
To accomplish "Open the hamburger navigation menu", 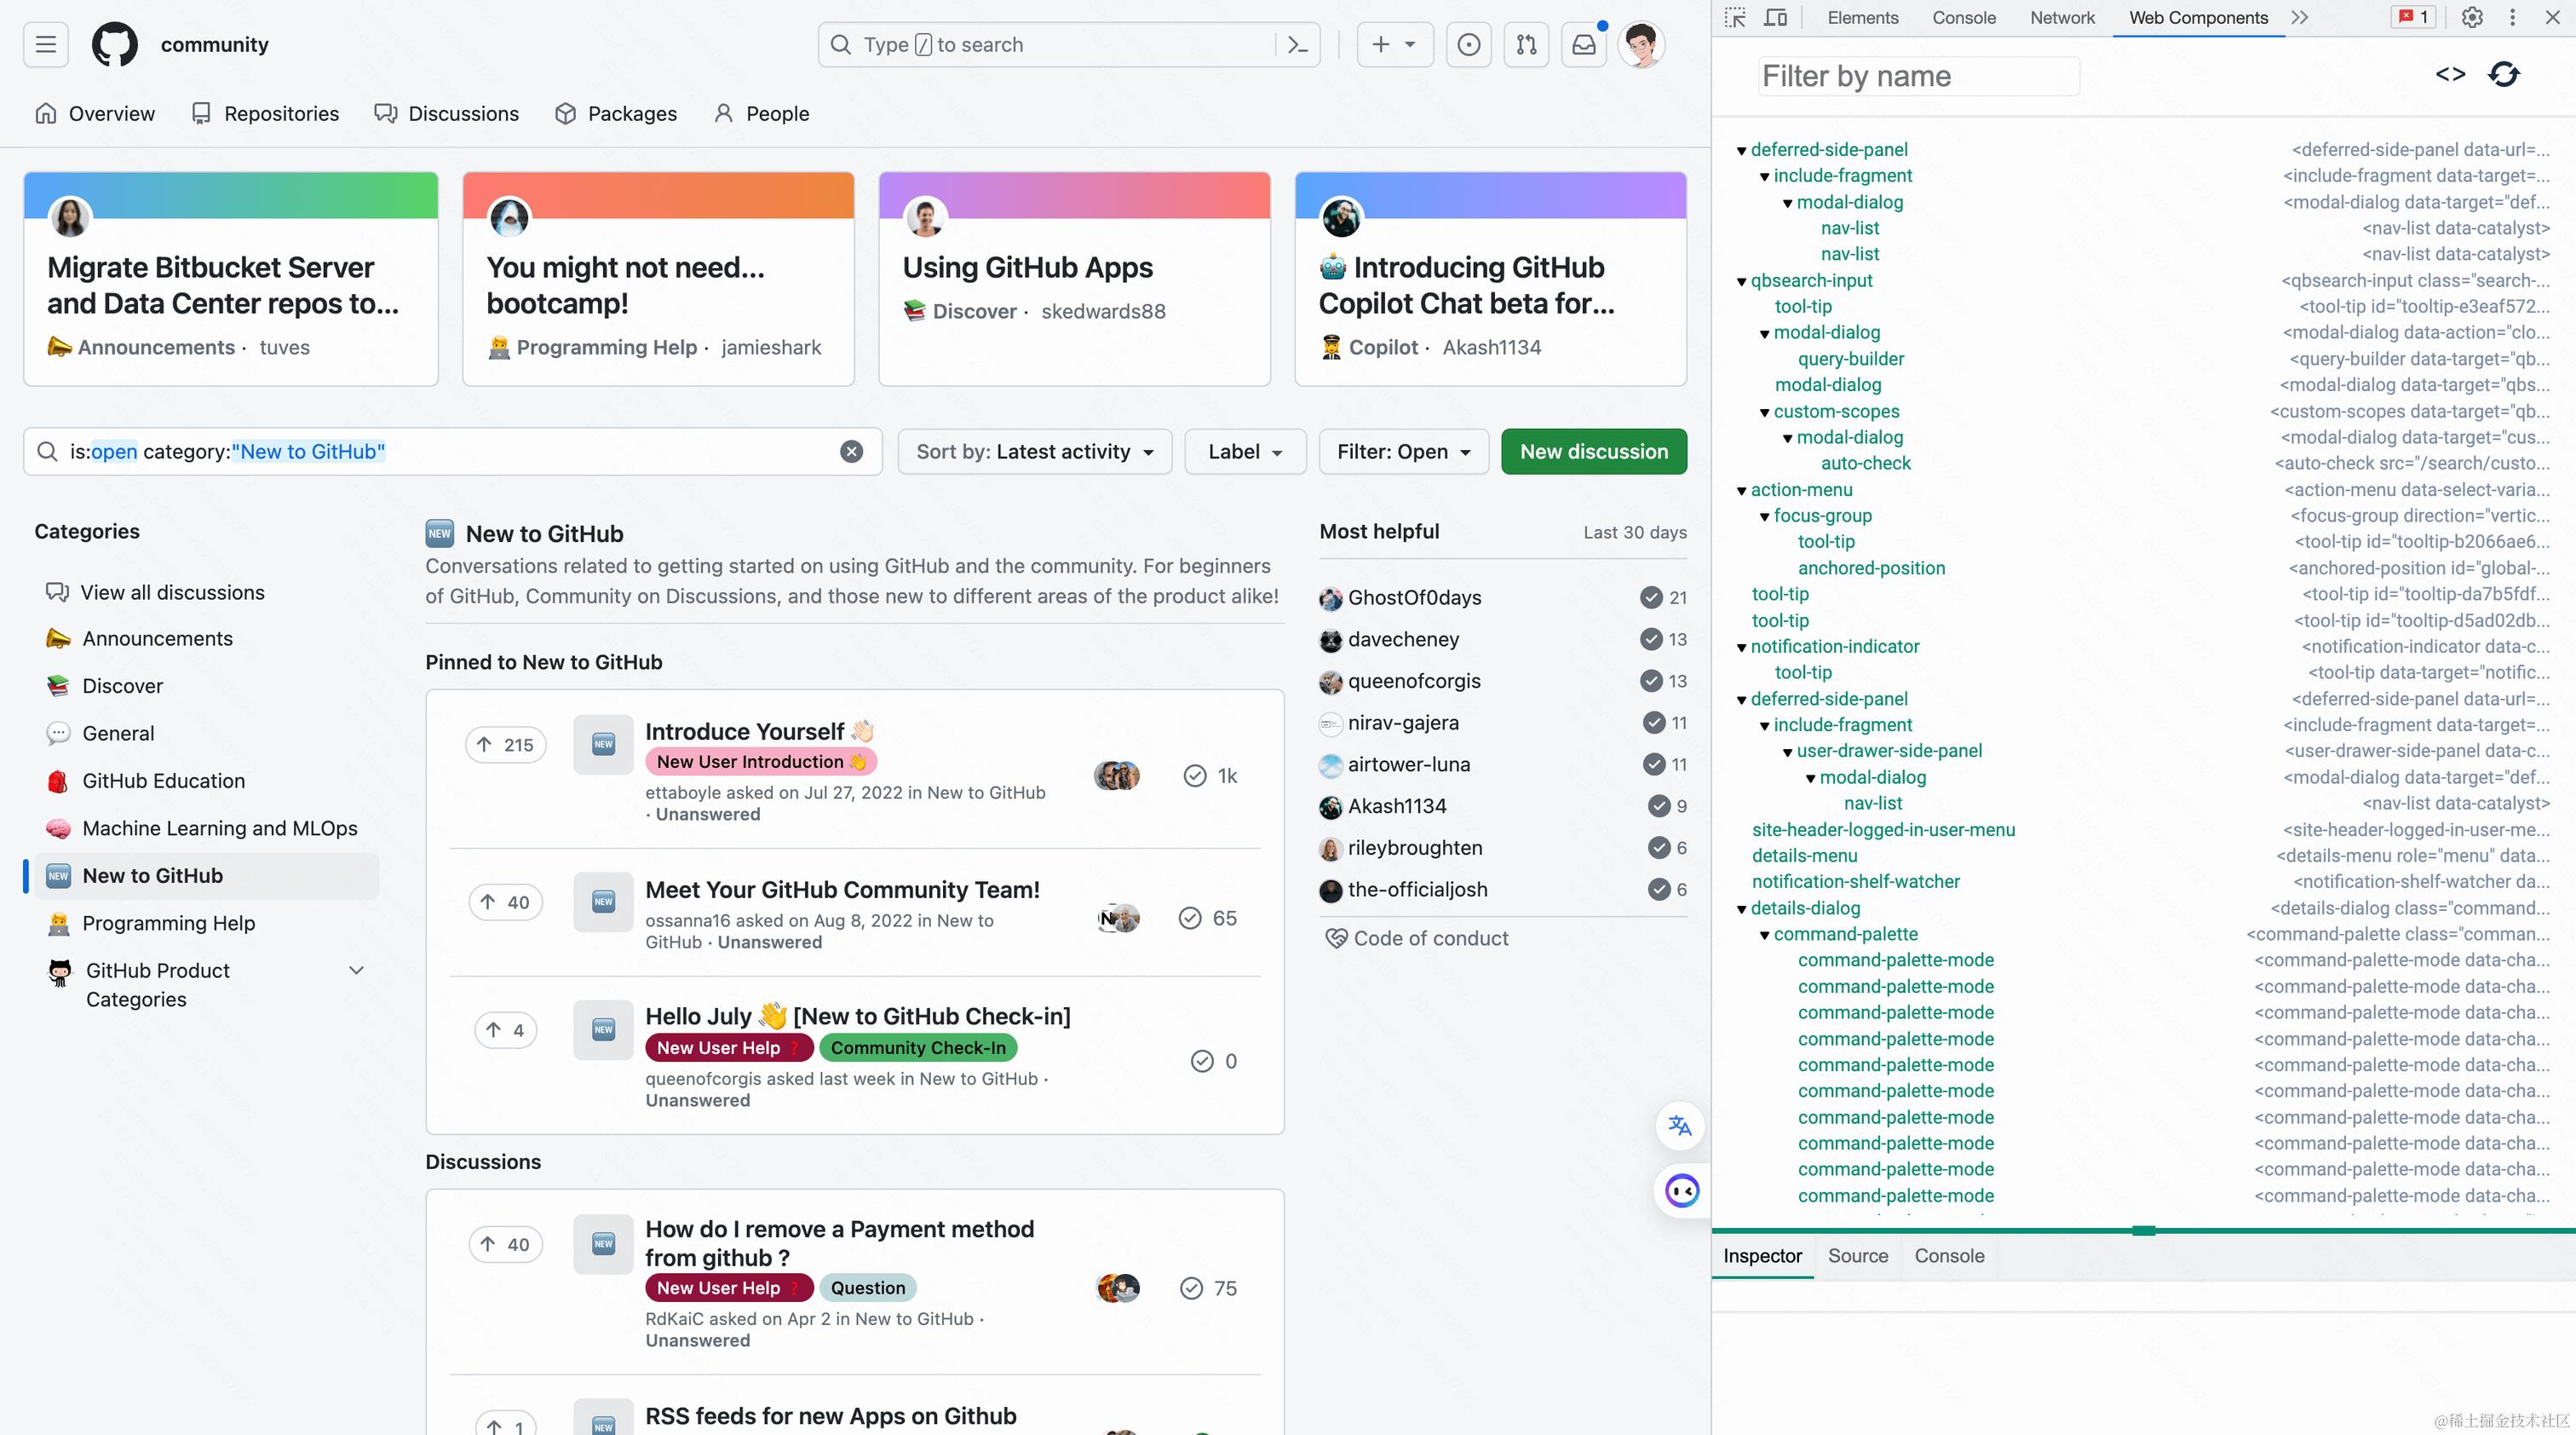I will (46, 44).
